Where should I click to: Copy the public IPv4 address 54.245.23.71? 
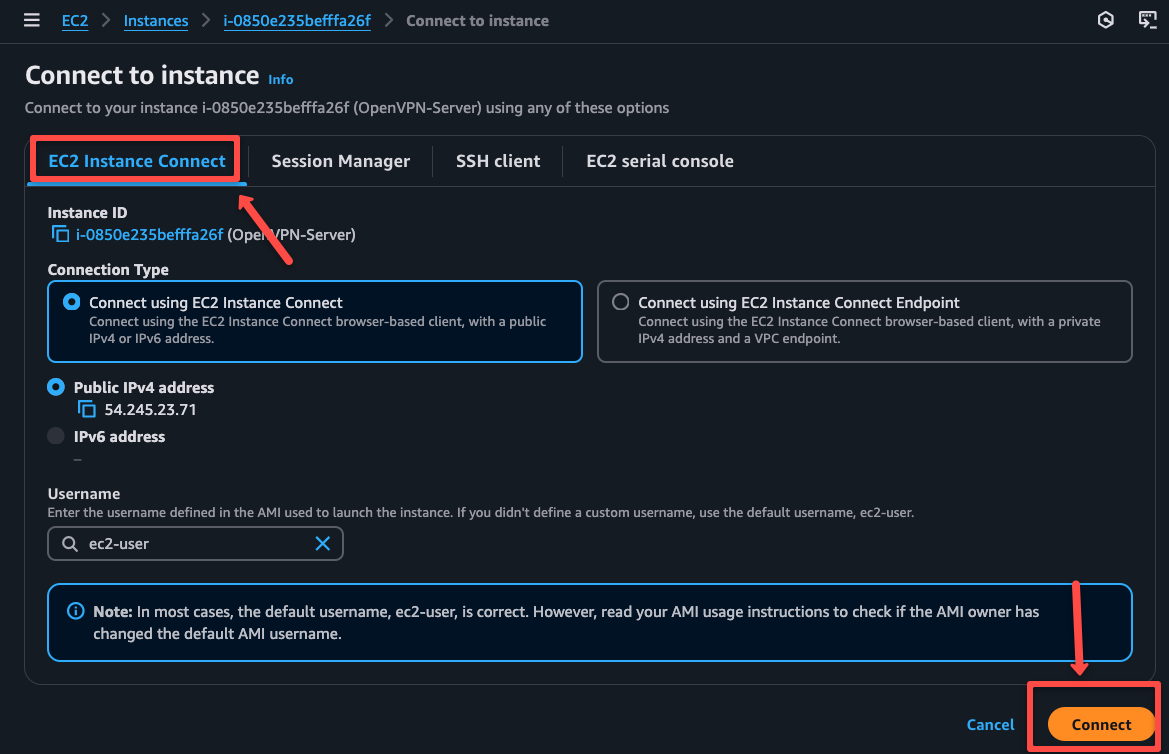point(86,408)
